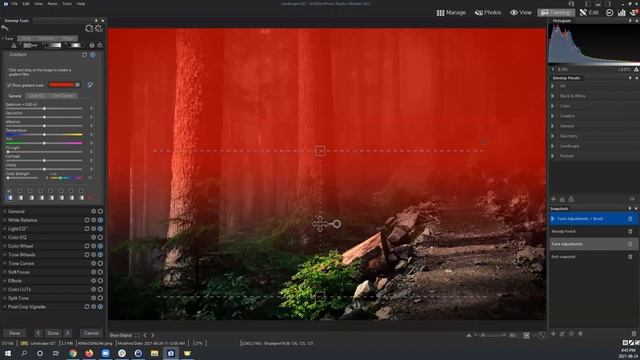
Task: Click the gradient endpoint handle on image
Action: coord(337,224)
